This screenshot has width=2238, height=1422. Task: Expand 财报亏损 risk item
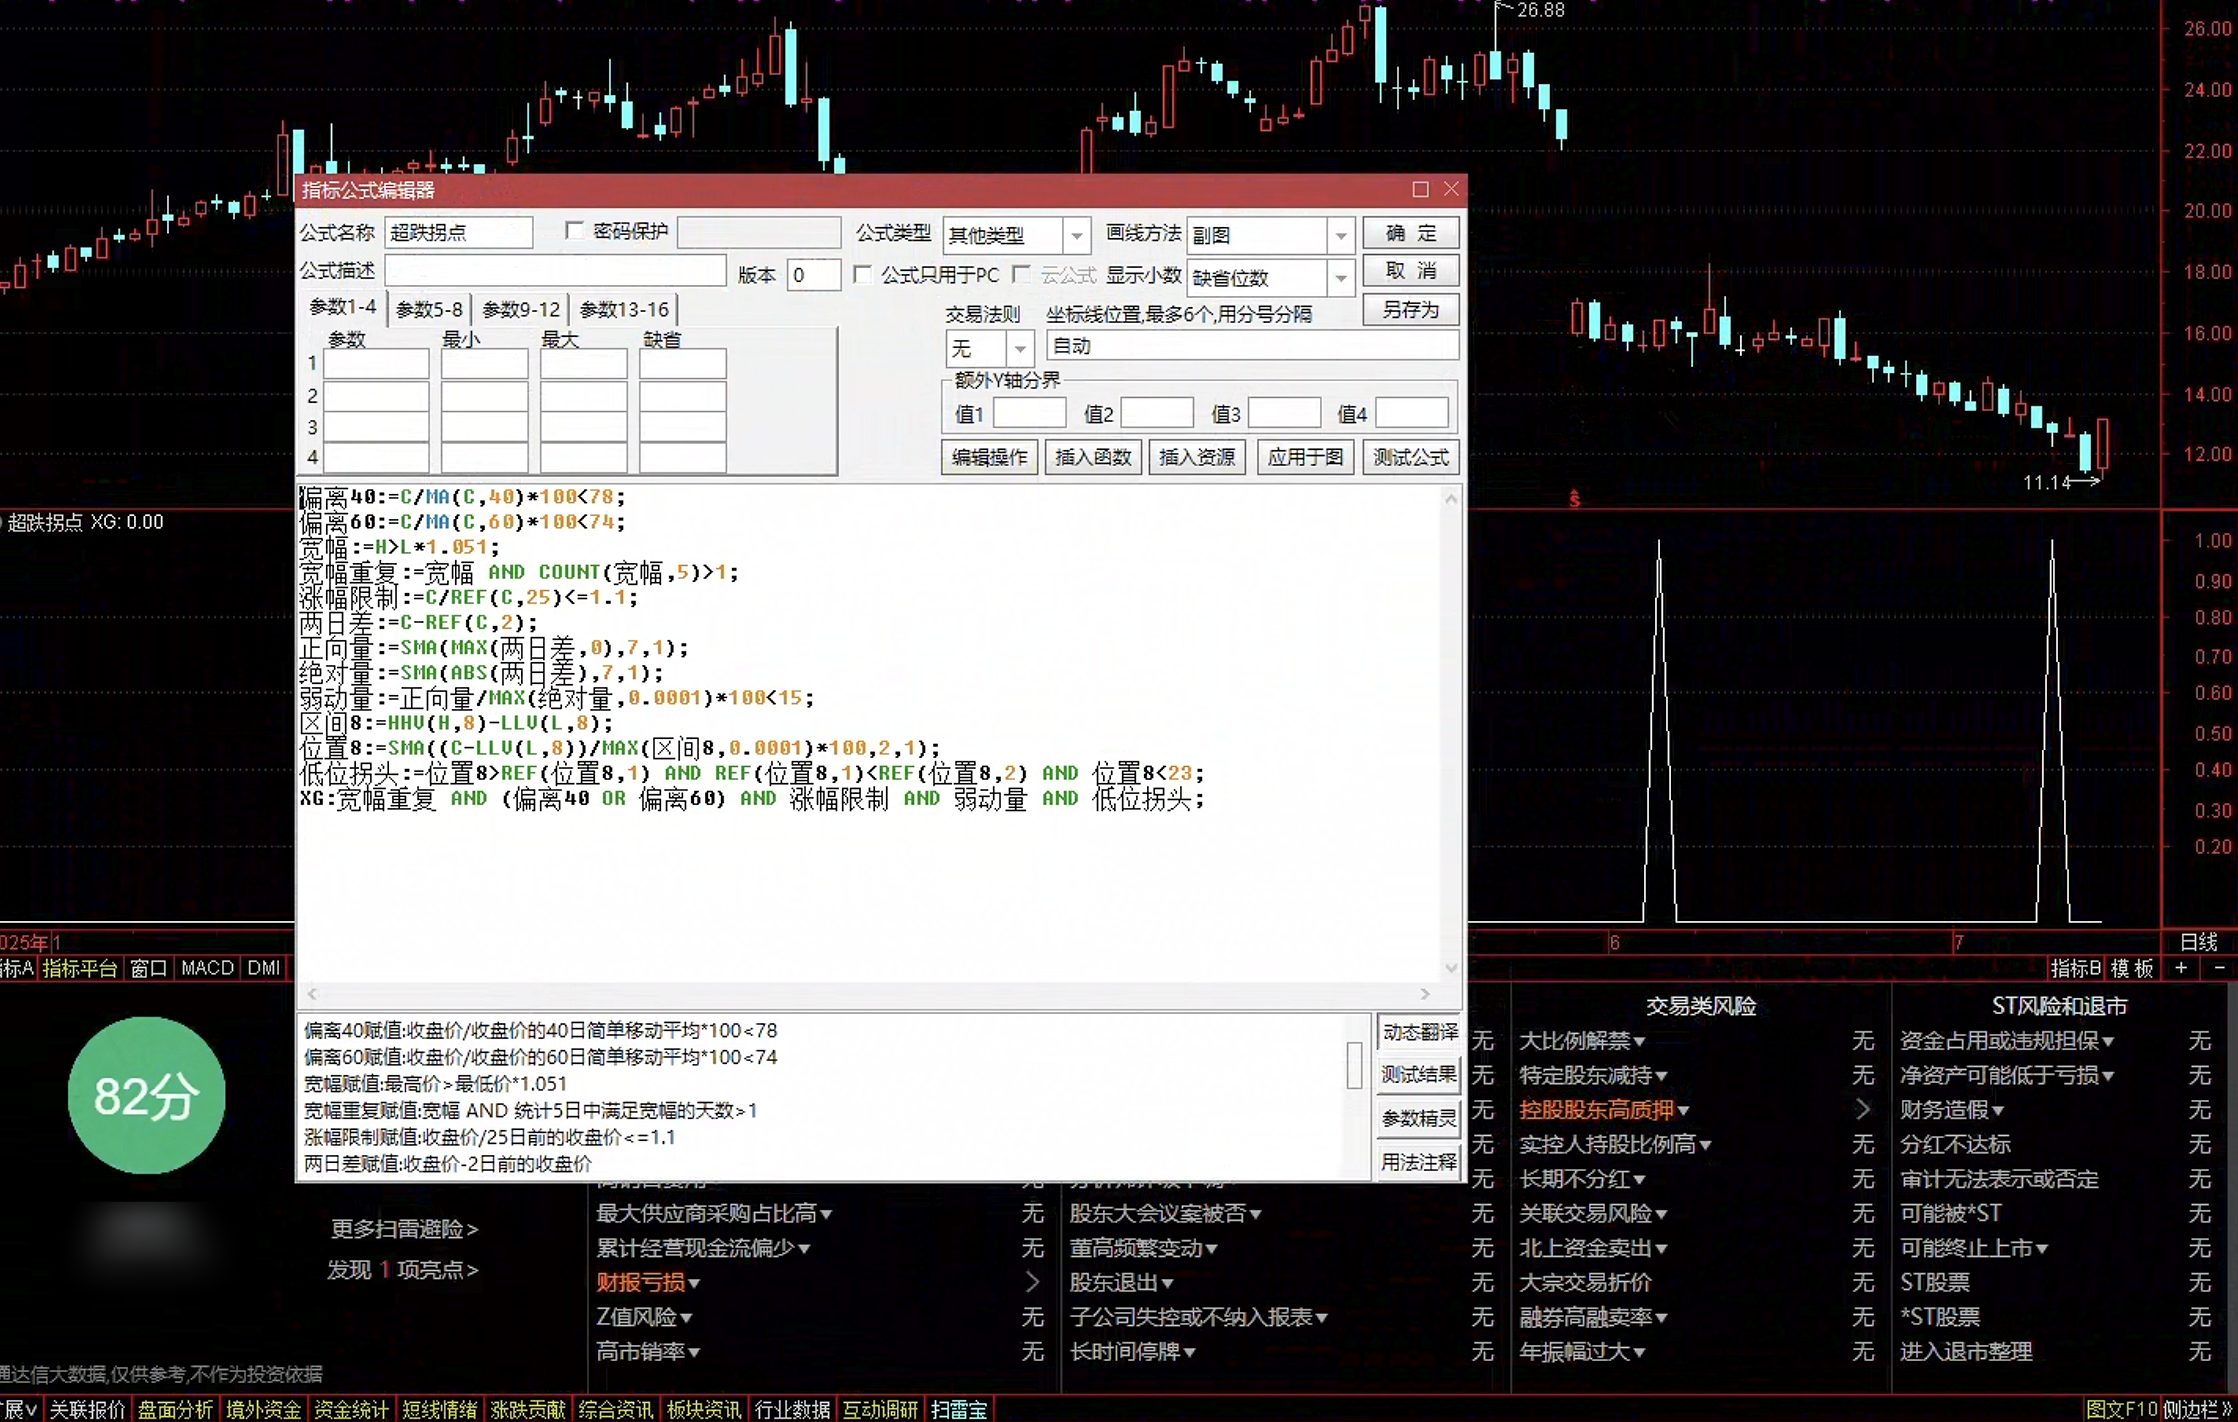pyautogui.click(x=648, y=1281)
